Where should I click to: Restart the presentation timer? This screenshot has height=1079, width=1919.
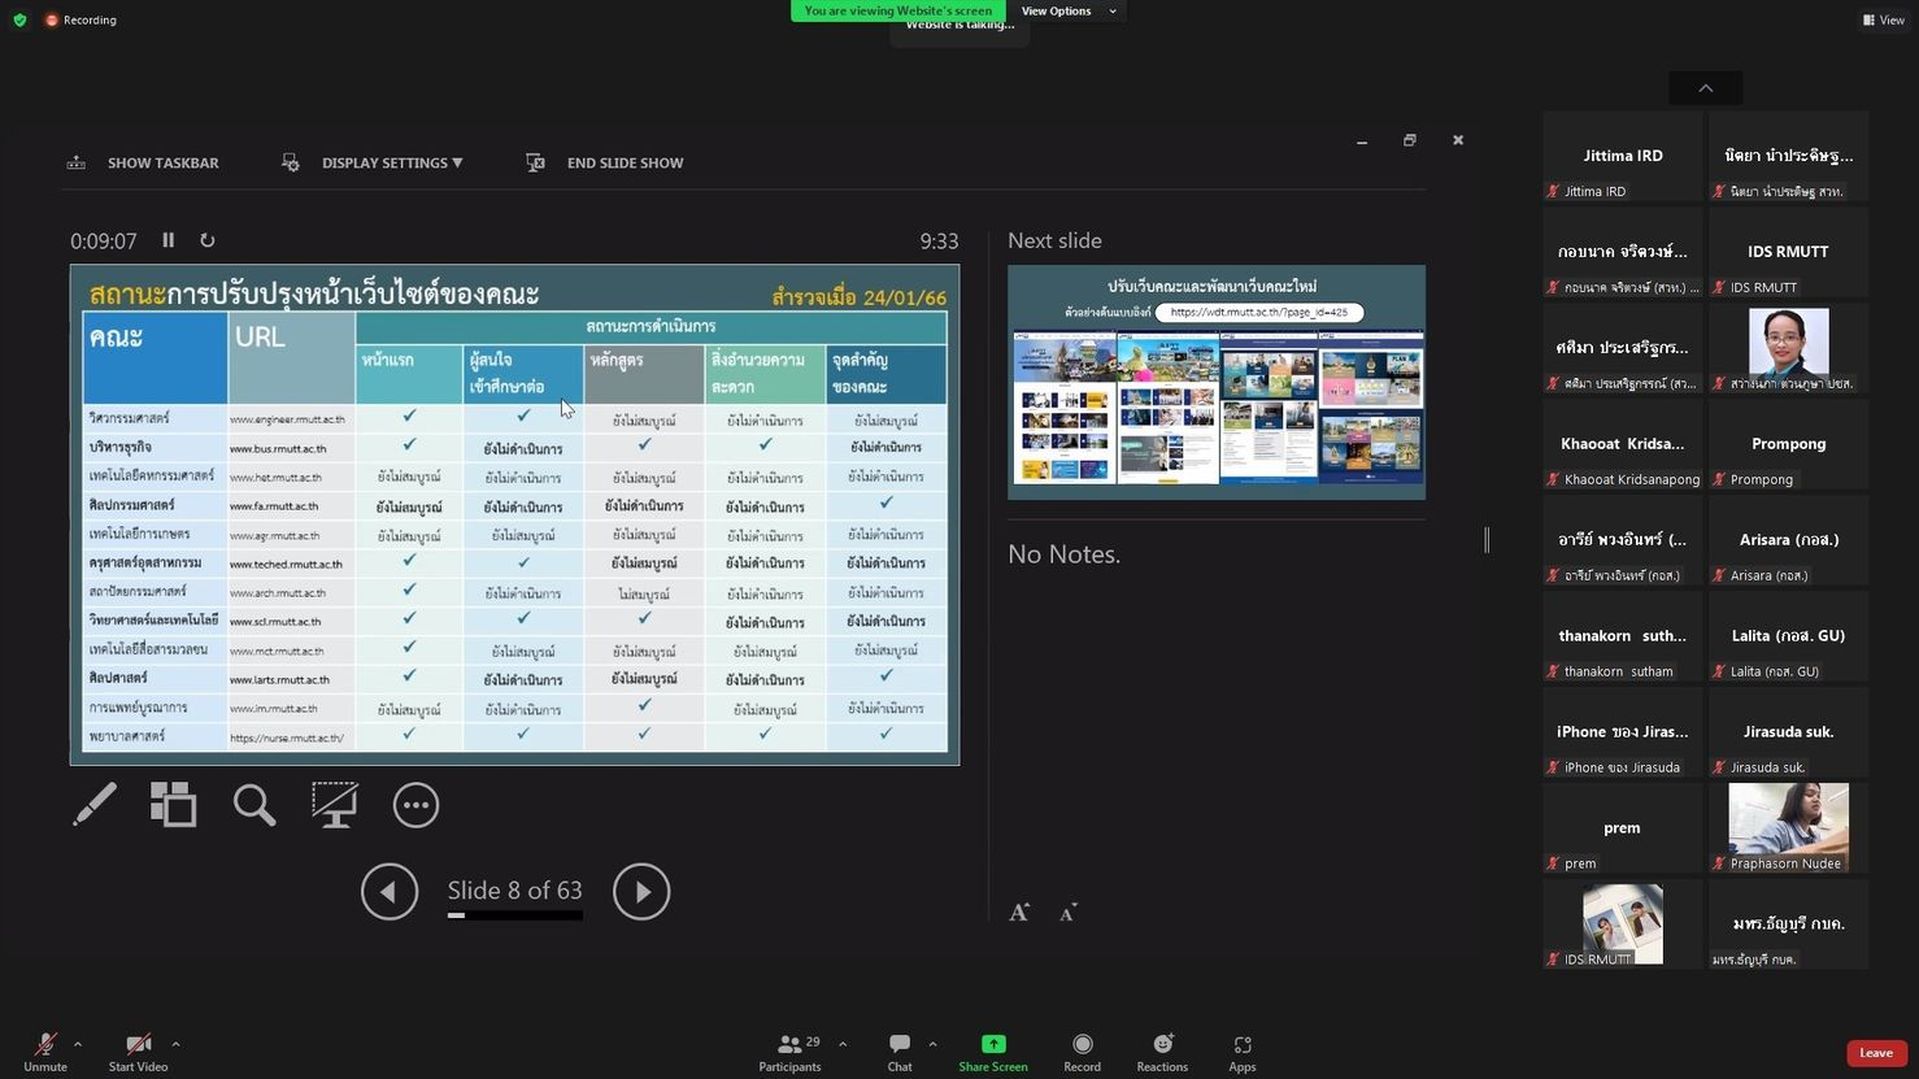point(207,240)
